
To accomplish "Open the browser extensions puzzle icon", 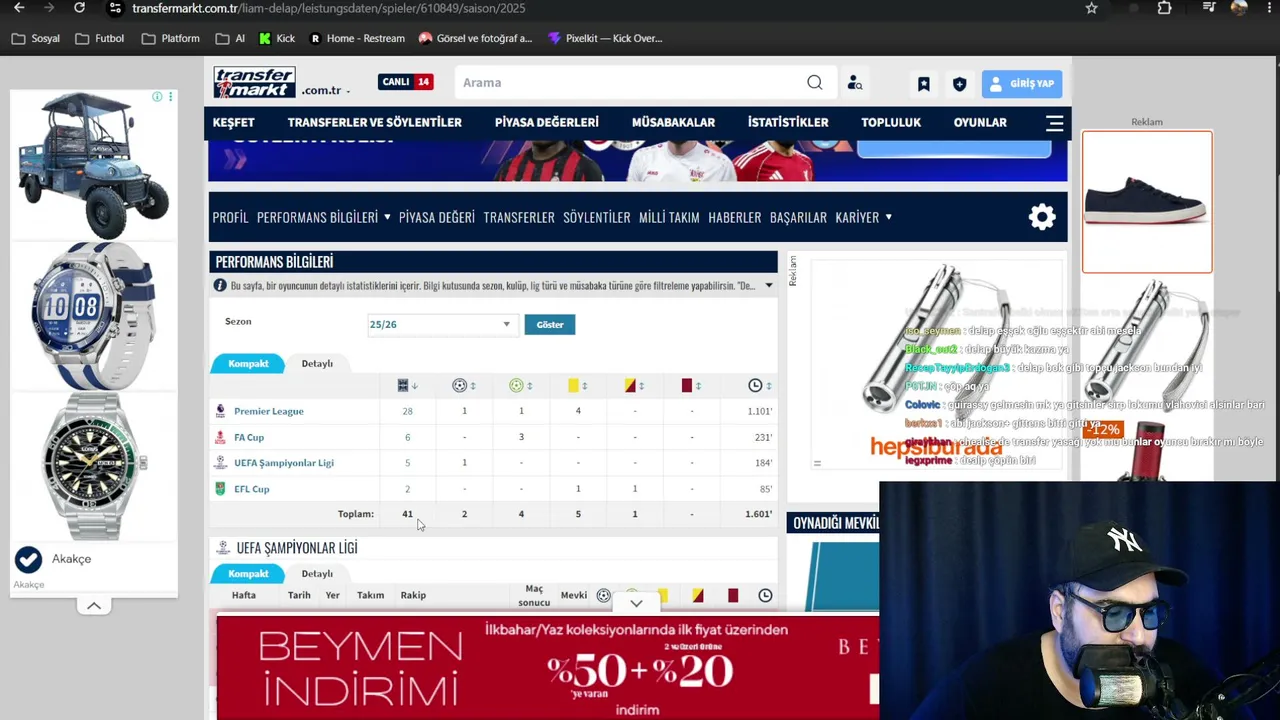I will (x=1165, y=8).
